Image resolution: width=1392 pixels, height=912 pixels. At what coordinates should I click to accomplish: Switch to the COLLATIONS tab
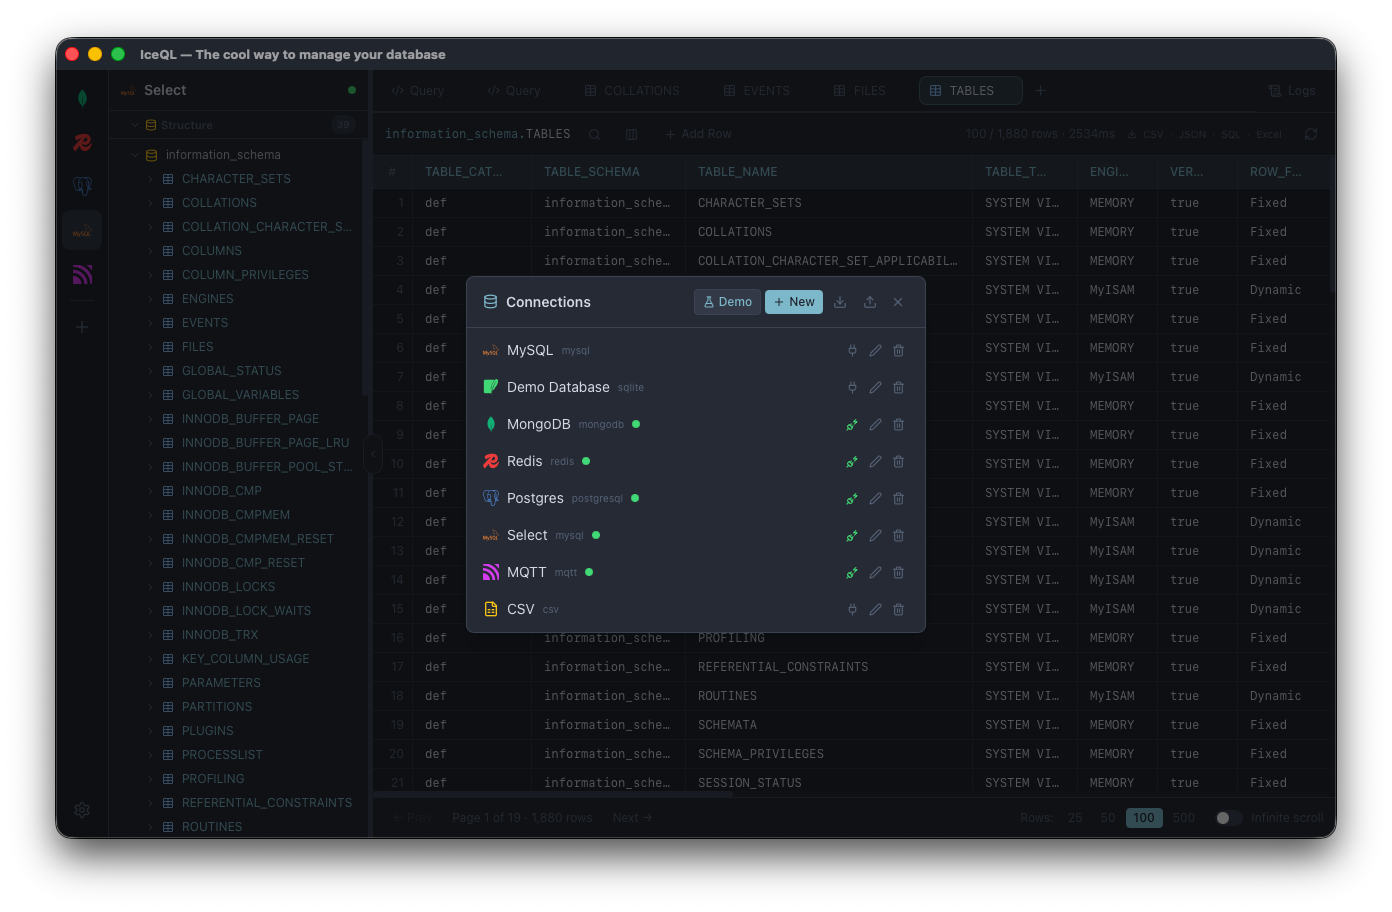pyautogui.click(x=632, y=91)
